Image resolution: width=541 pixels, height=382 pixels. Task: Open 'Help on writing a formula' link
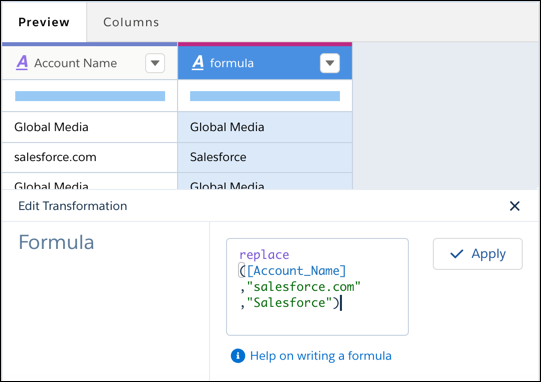[321, 356]
